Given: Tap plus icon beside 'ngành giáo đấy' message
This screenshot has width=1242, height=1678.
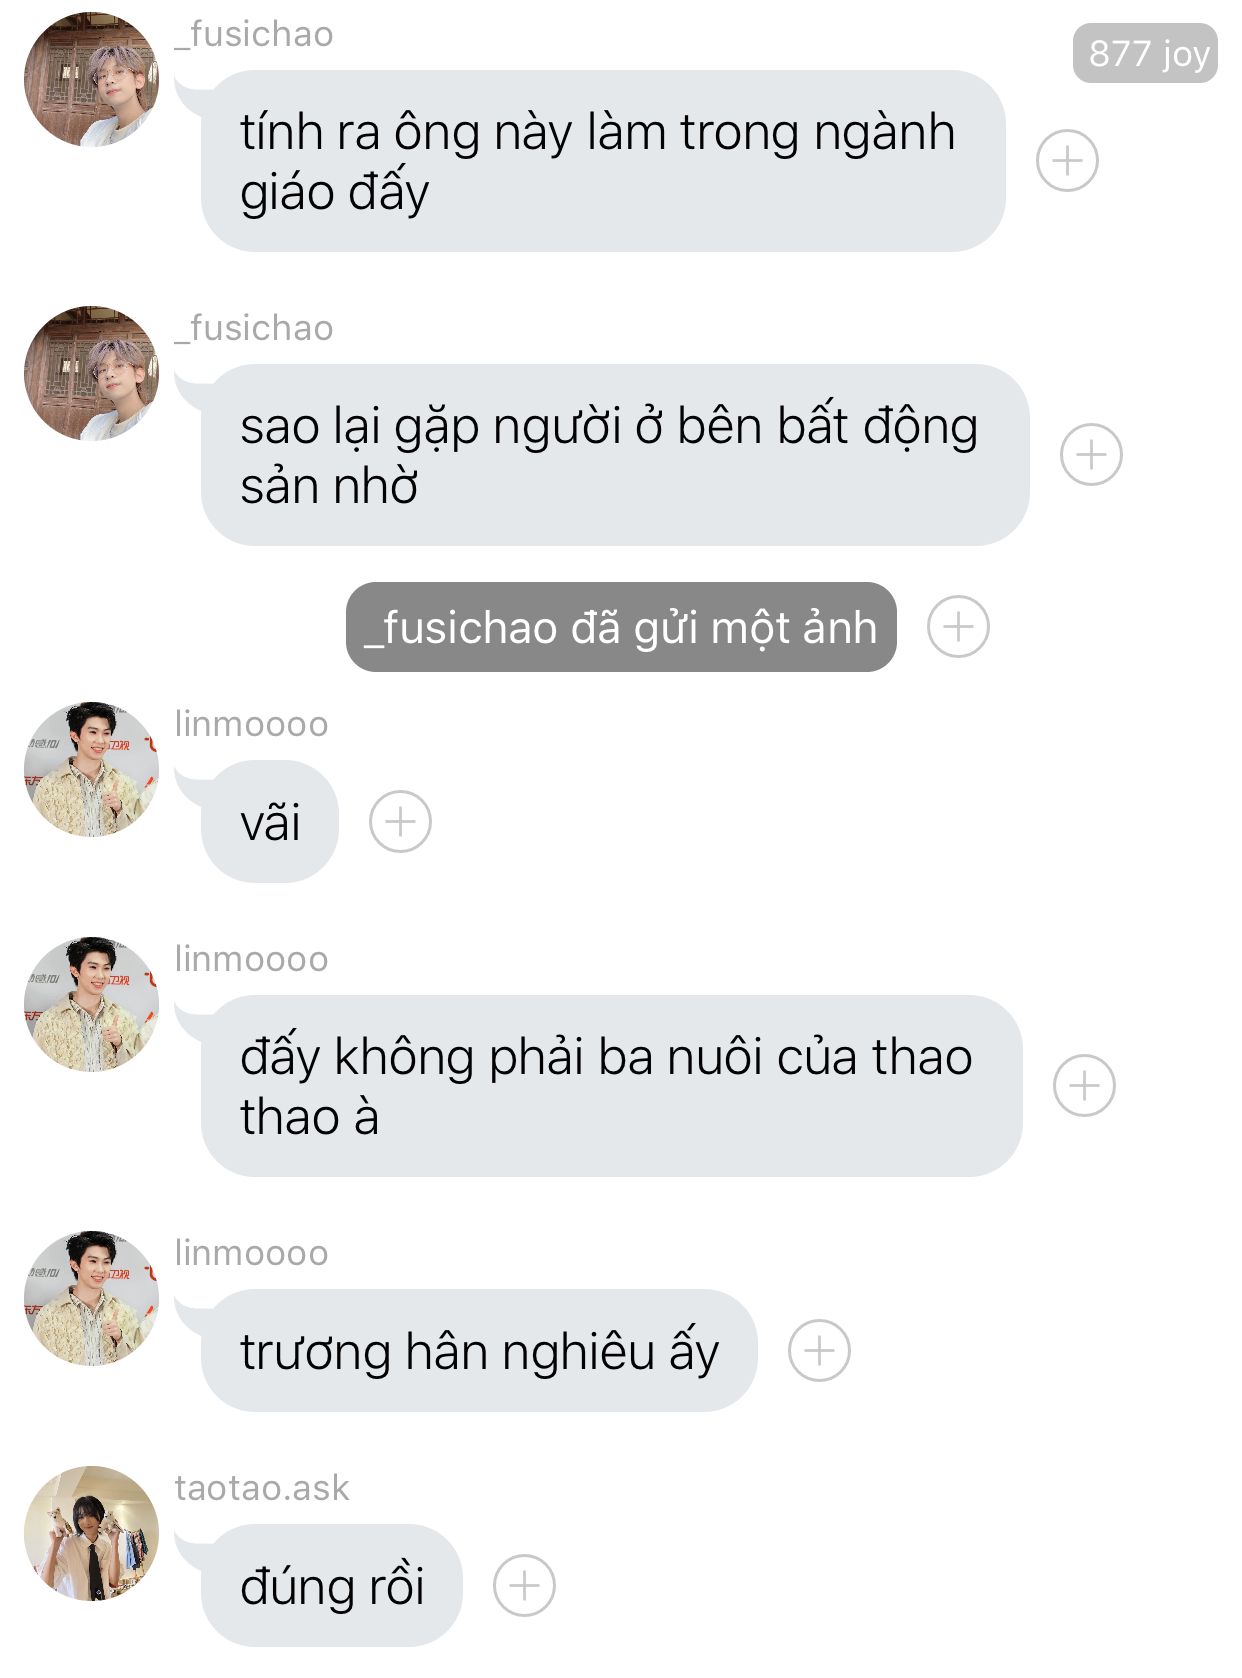Looking at the screenshot, I should pyautogui.click(x=1067, y=161).
